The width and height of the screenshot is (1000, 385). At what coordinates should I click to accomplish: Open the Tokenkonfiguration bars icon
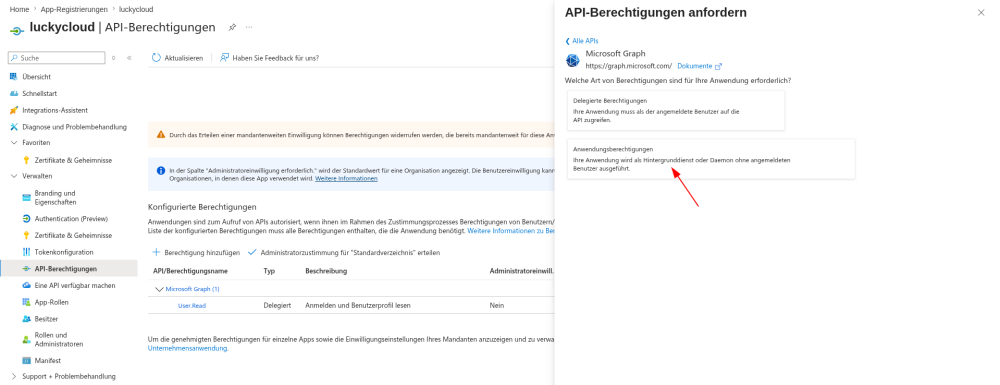pos(26,252)
